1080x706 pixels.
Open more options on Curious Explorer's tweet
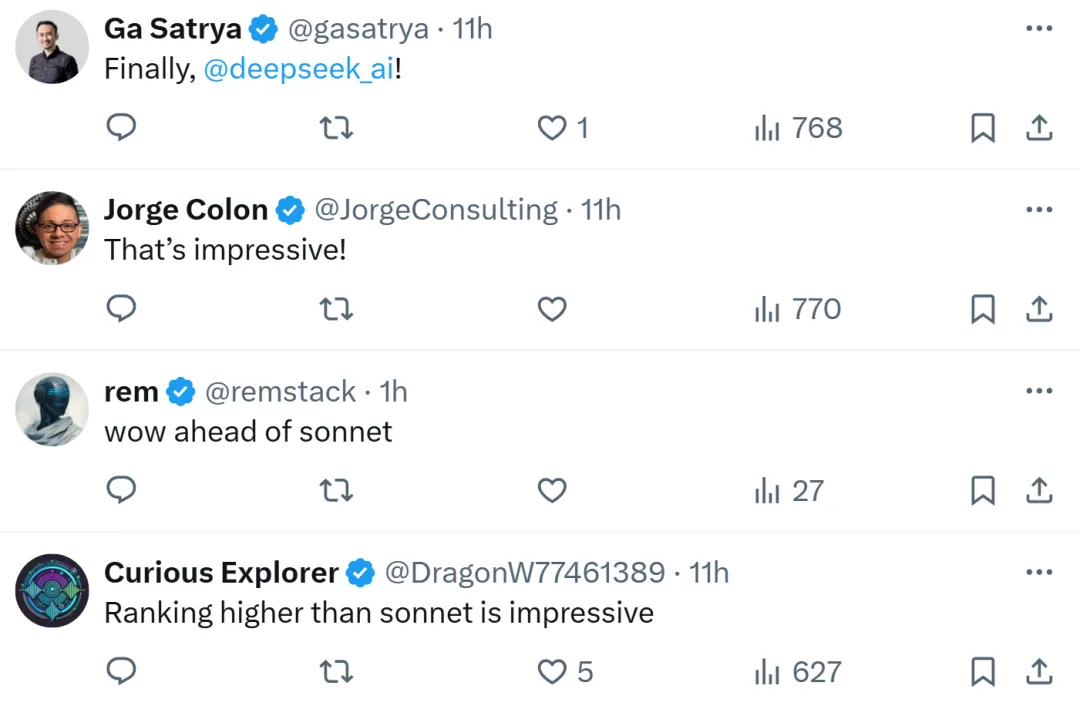[x=1039, y=572]
